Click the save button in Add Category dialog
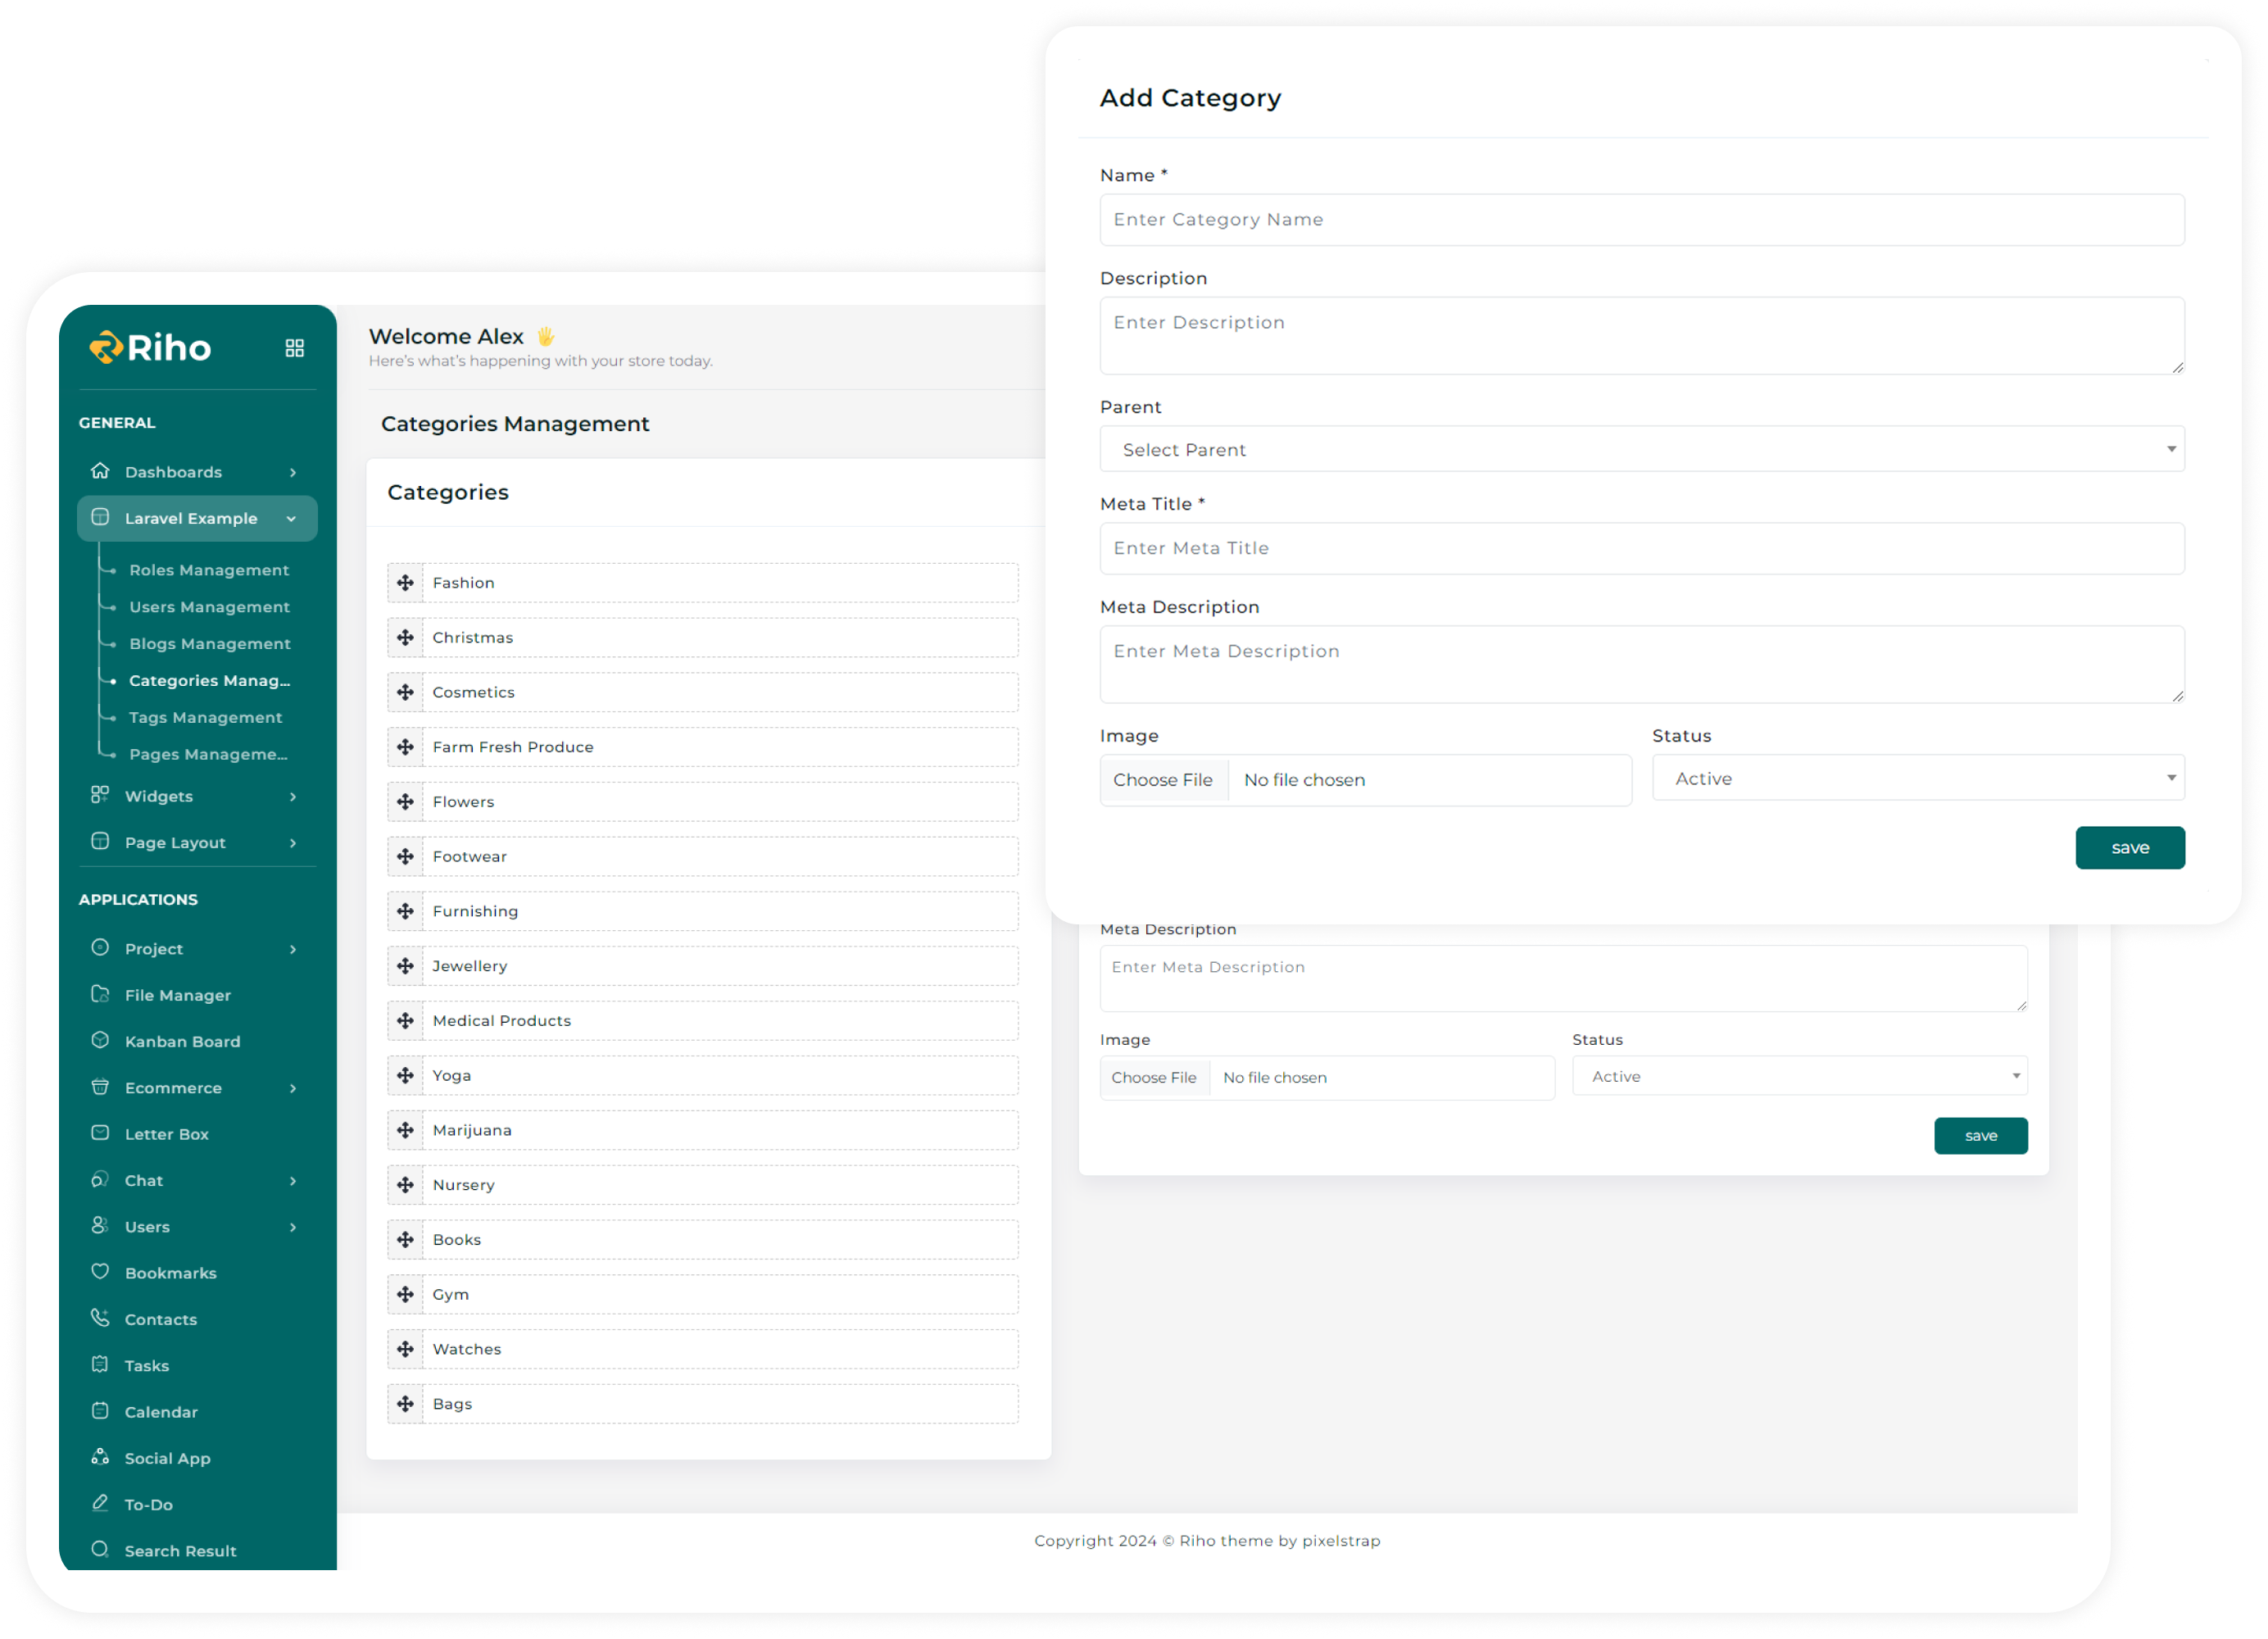This screenshot has height=1639, width=2268. 2129,847
